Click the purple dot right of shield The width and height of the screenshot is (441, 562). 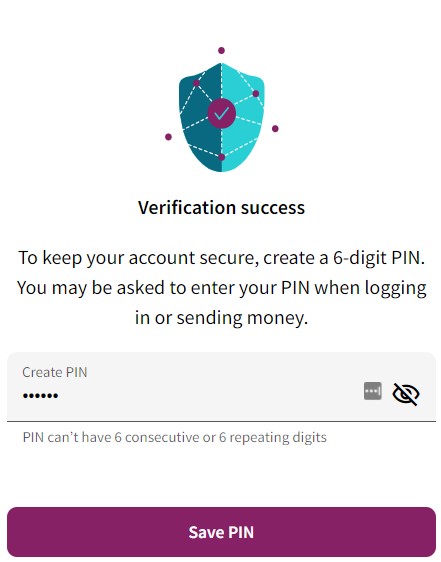pos(275,129)
